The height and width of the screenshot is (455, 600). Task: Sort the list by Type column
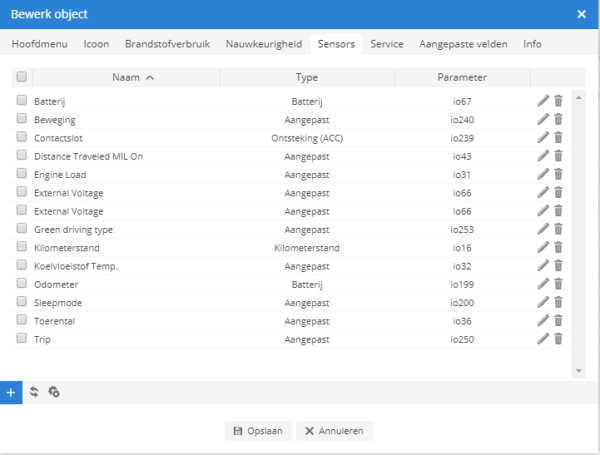(307, 77)
